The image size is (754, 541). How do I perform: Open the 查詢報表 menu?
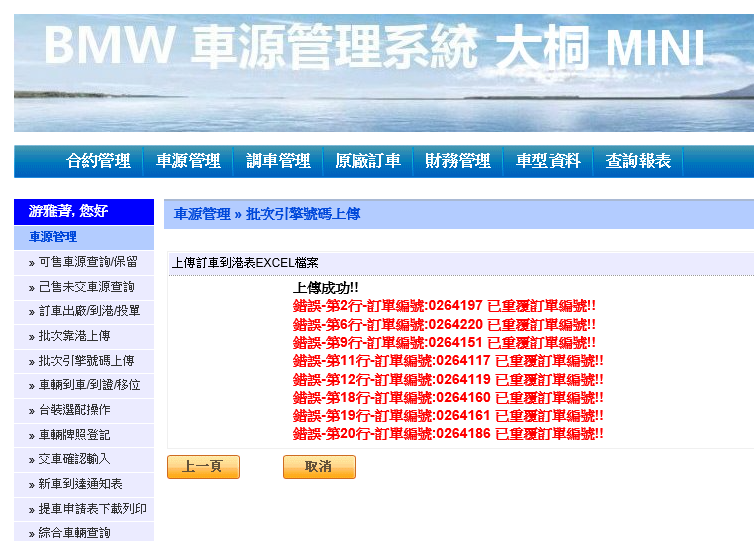[638, 161]
